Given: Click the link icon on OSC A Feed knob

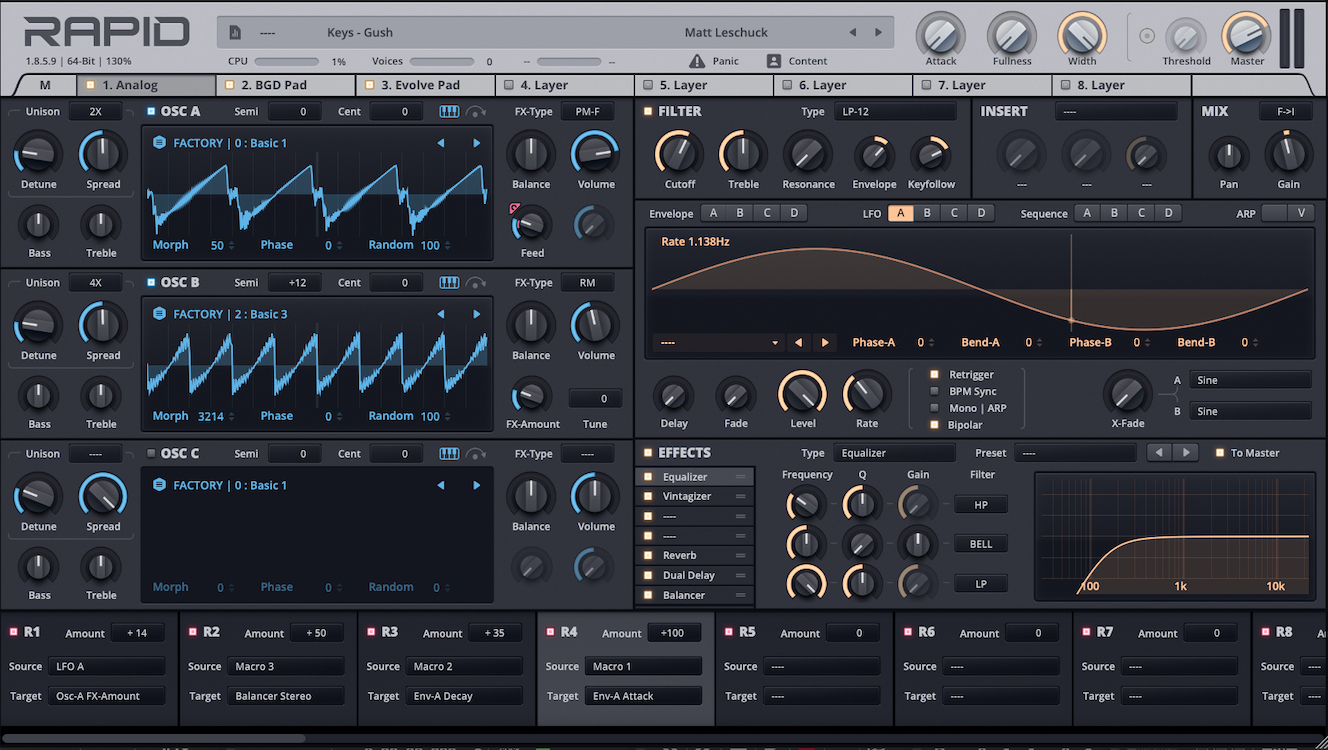Looking at the screenshot, I should click(515, 209).
